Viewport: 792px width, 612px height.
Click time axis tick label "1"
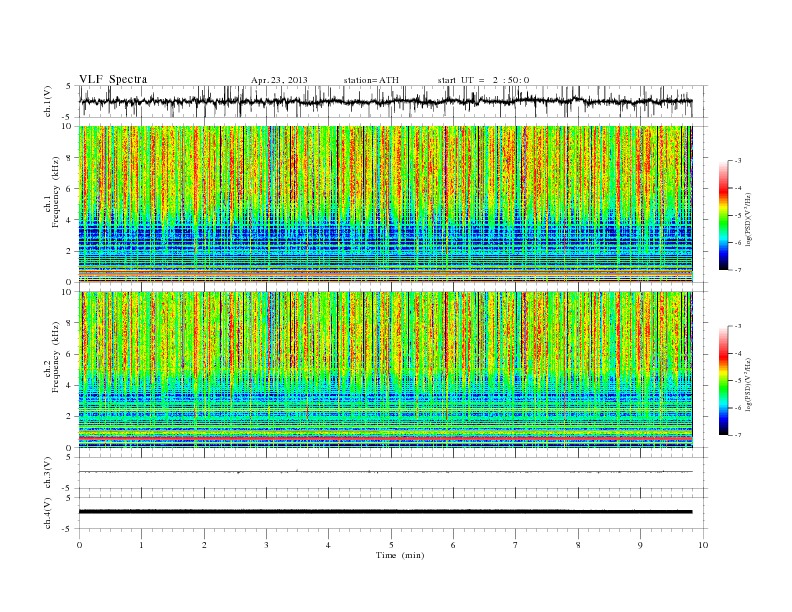pos(141,545)
